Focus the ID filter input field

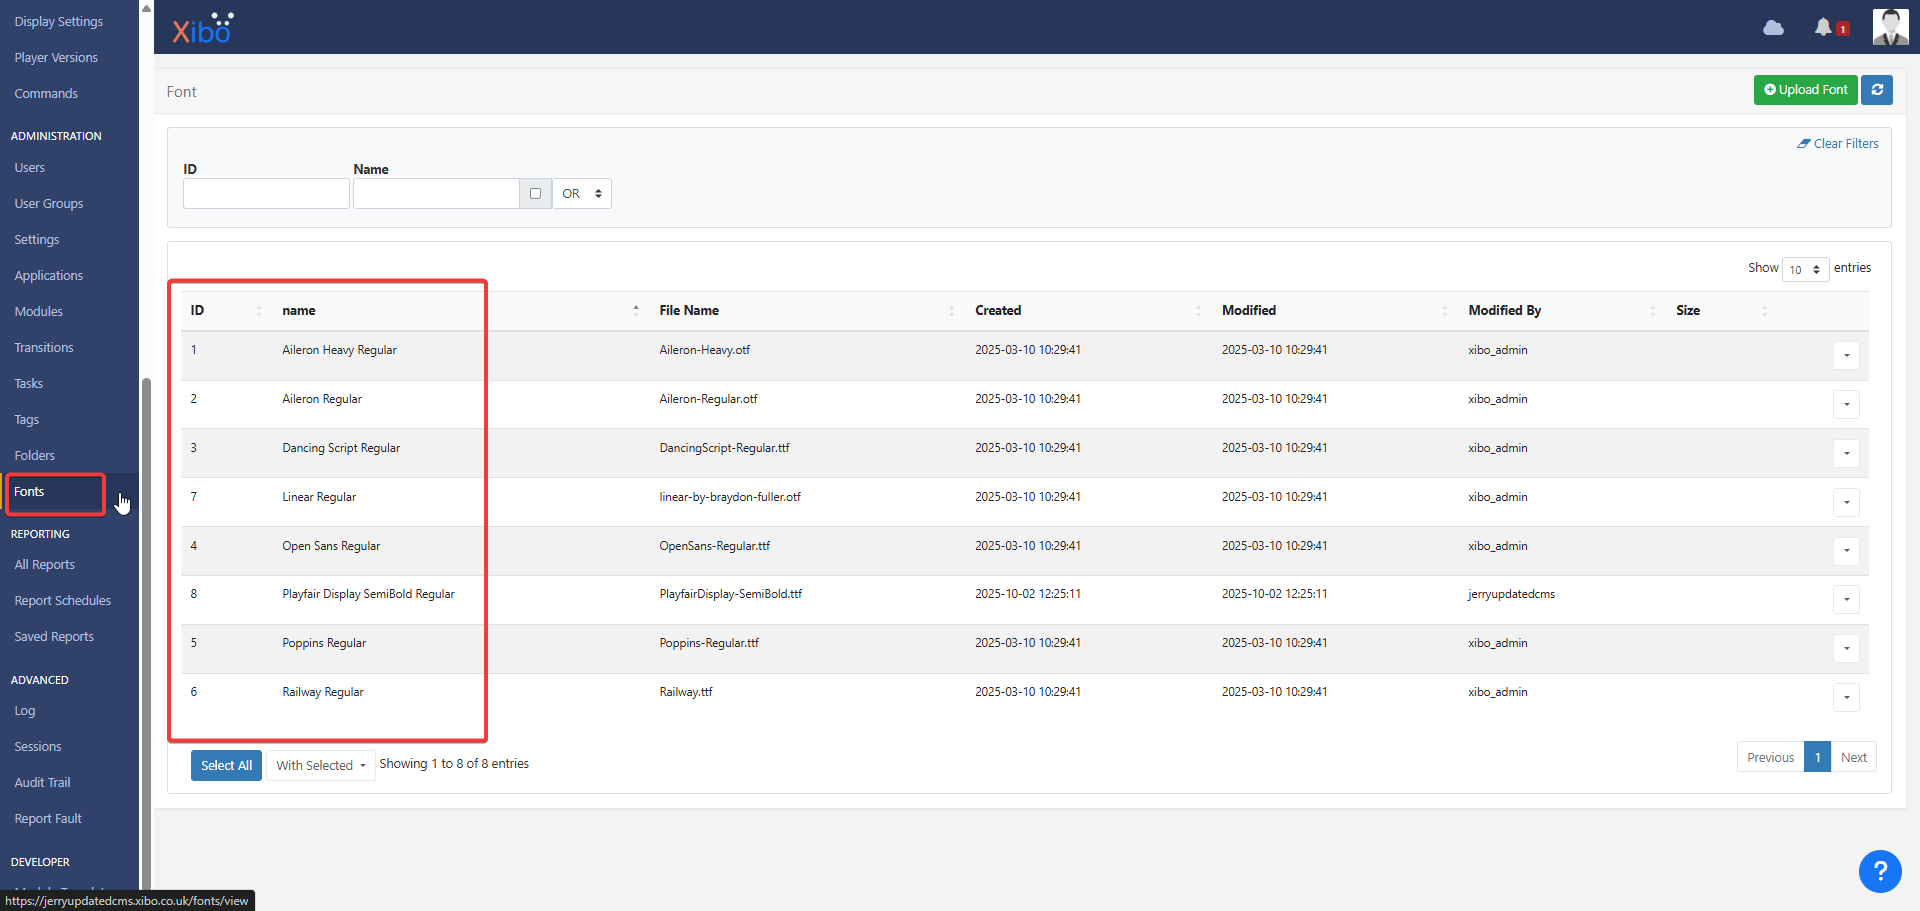pos(266,194)
